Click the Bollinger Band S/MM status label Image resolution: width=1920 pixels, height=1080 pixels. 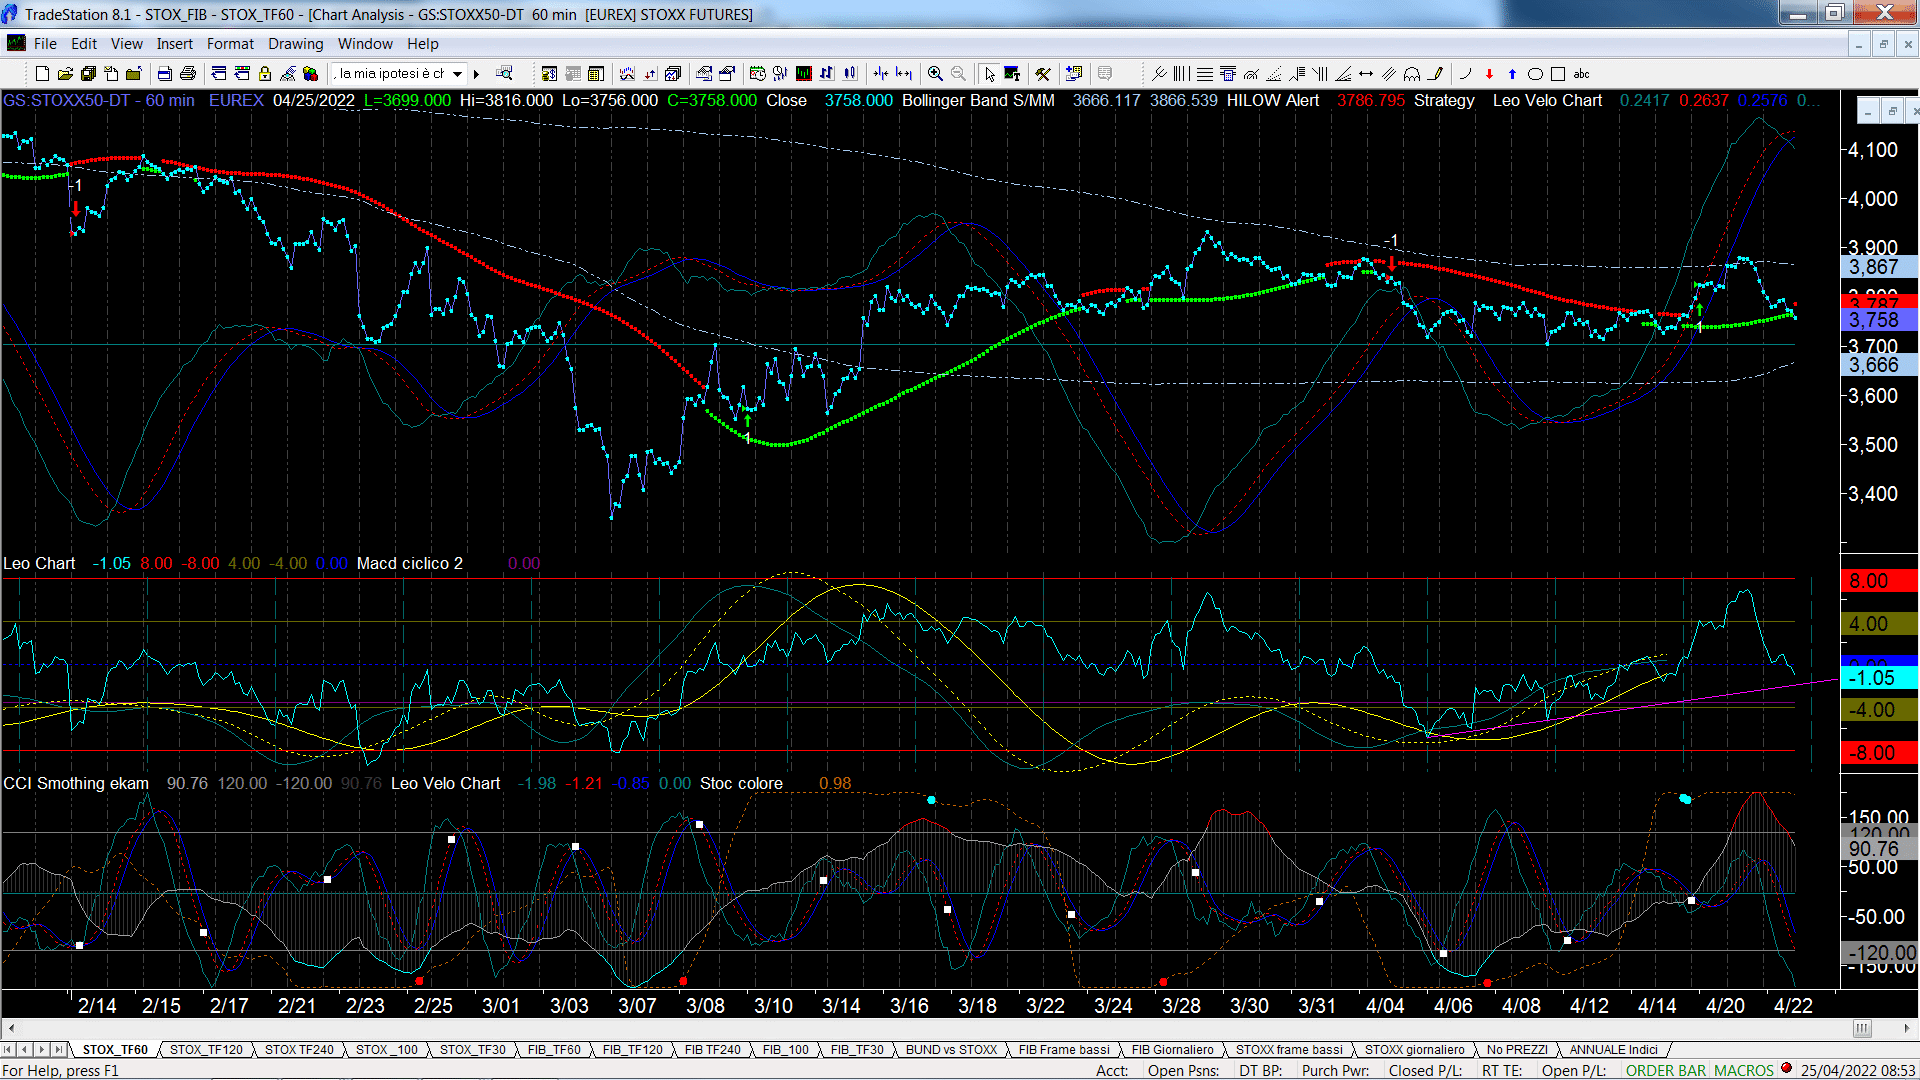tap(978, 101)
